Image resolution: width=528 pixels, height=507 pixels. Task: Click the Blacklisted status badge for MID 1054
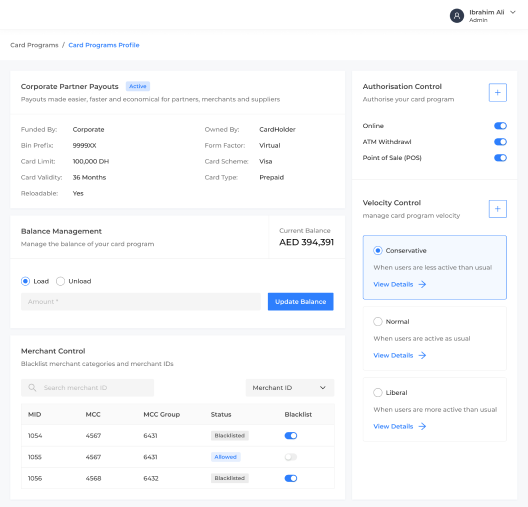pos(230,436)
